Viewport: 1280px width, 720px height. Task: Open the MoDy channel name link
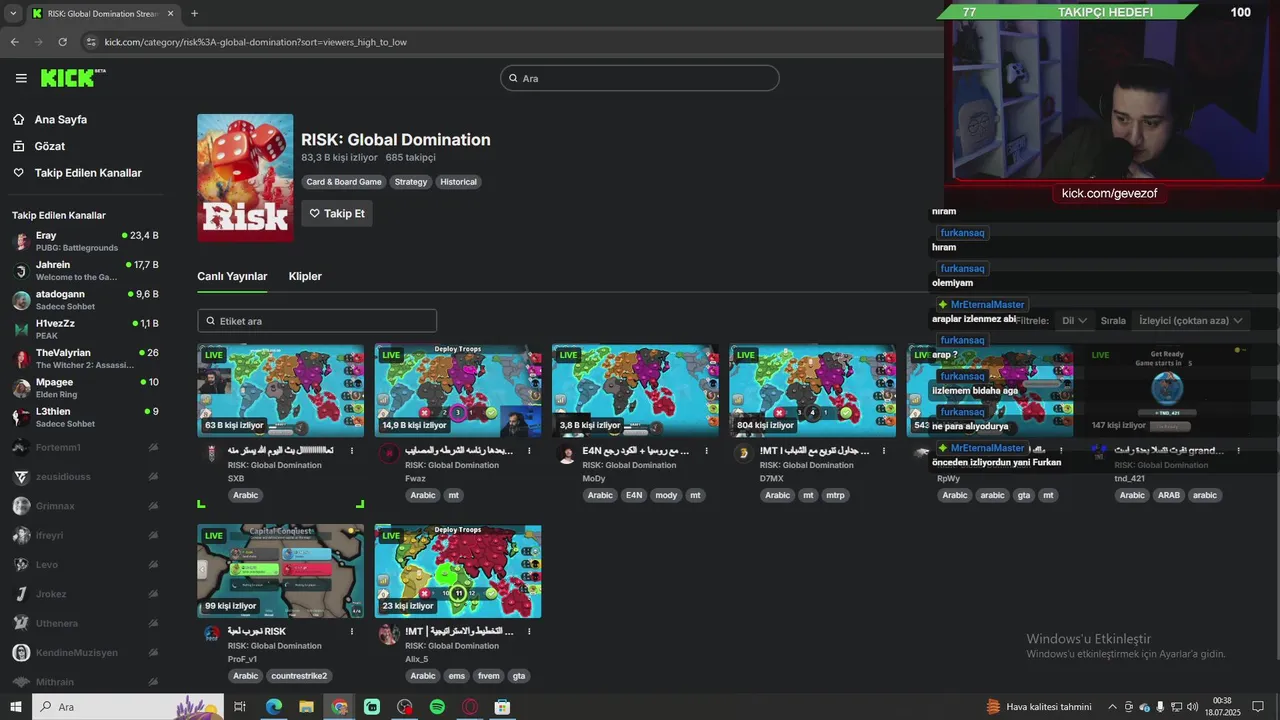tap(594, 479)
